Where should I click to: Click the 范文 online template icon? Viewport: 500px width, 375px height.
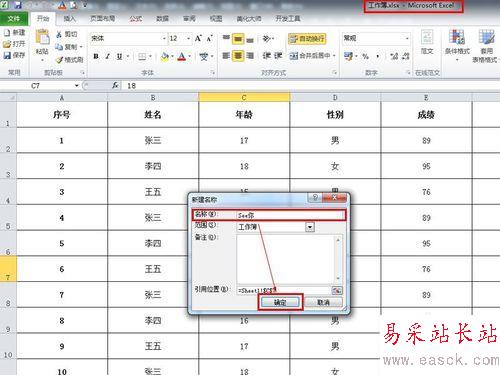[x=427, y=37]
